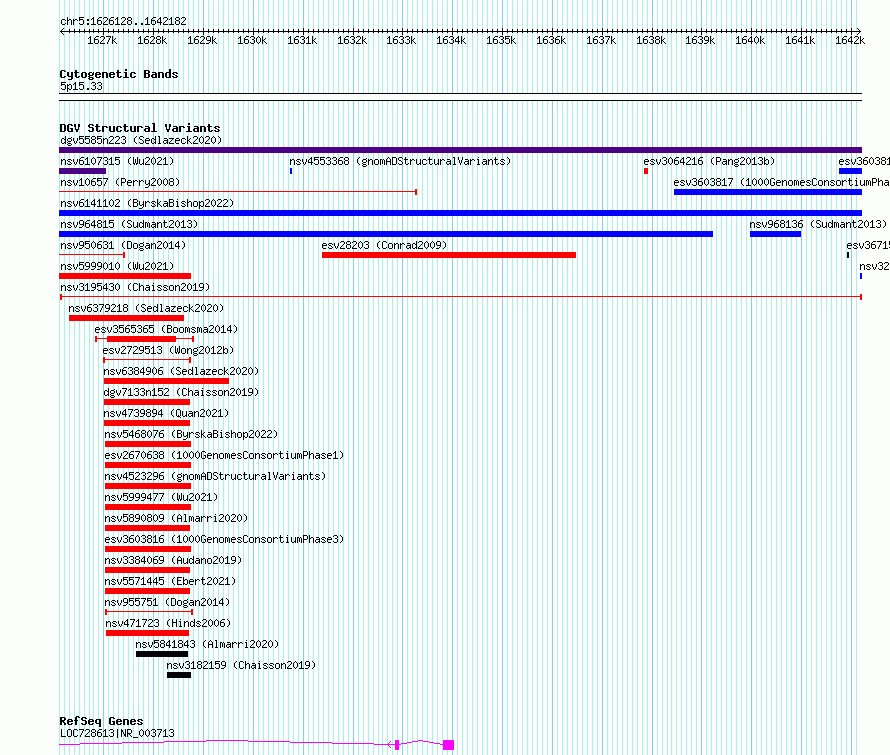Click the left arrow of the coordinate ruler
890x755 pixels.
[x=62, y=31]
